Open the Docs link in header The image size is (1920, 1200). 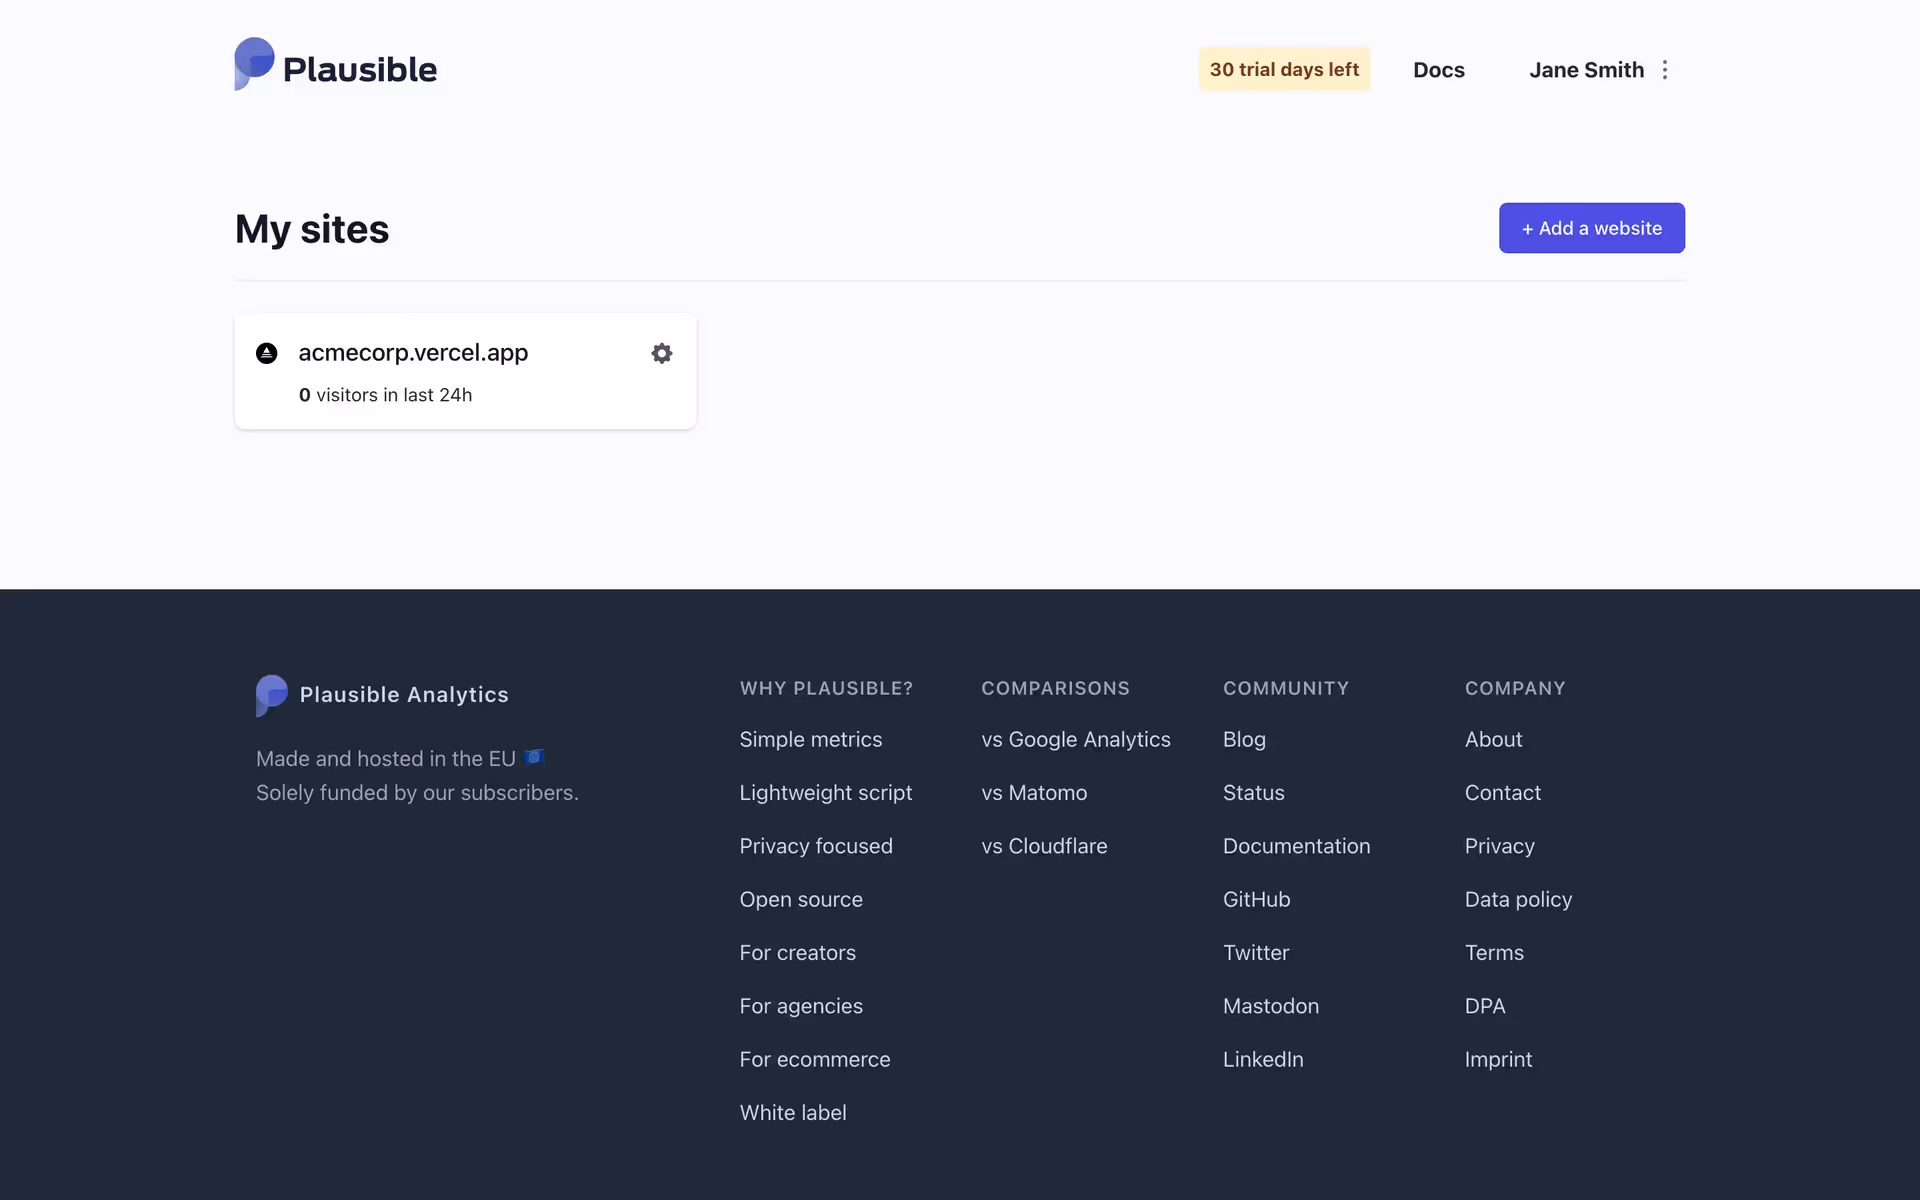[x=1438, y=70]
